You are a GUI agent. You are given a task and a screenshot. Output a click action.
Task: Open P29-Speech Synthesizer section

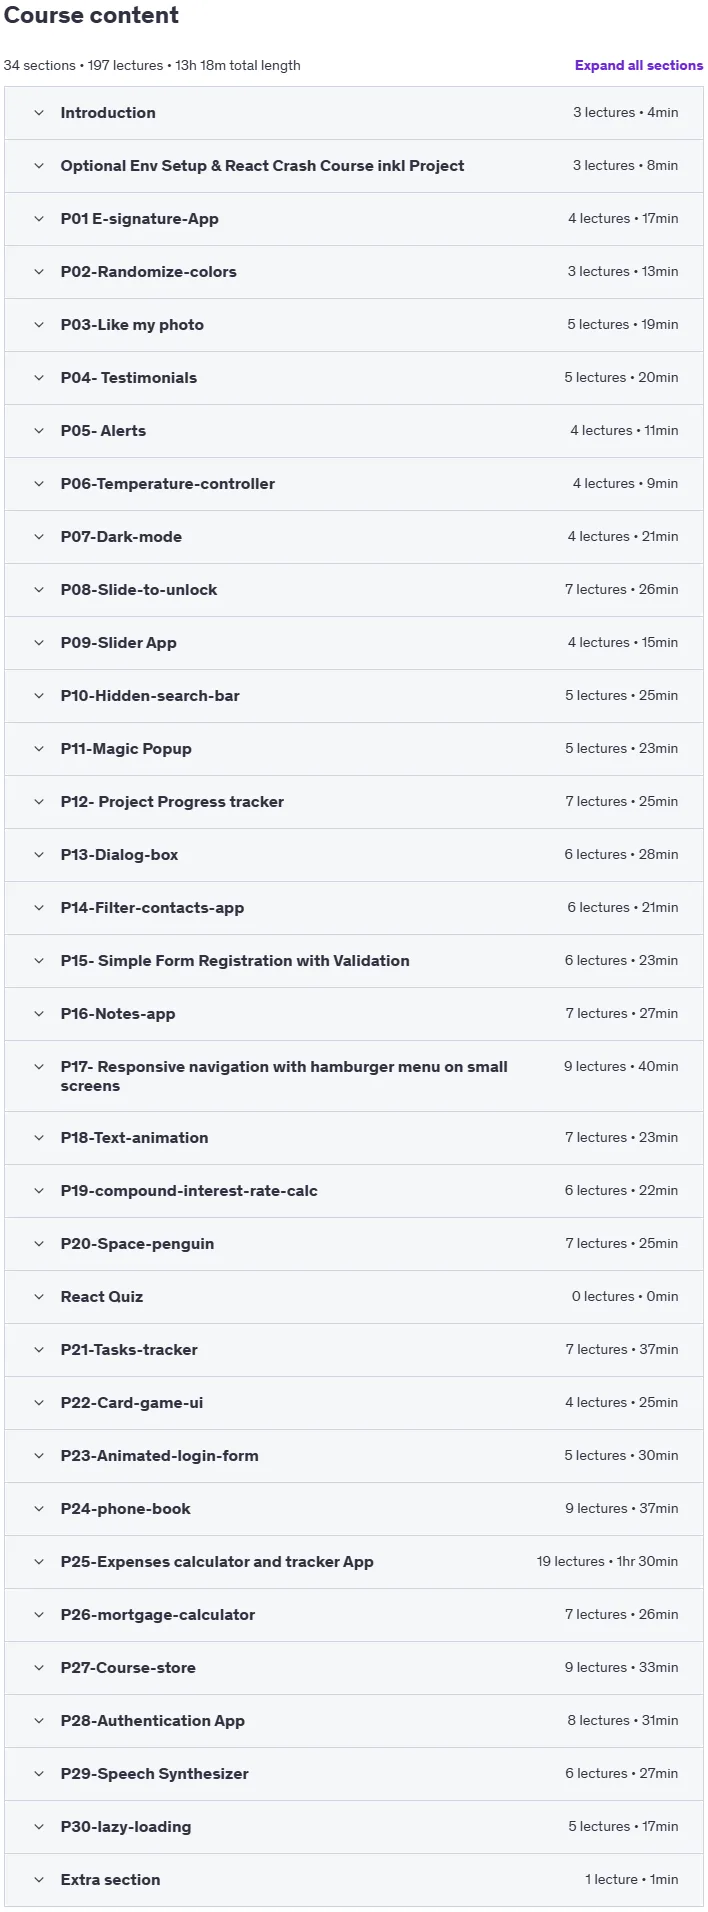click(x=353, y=1774)
